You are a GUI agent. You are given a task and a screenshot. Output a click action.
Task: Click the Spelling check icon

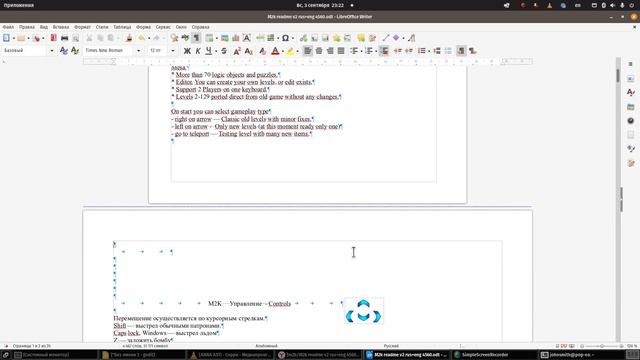(185, 38)
